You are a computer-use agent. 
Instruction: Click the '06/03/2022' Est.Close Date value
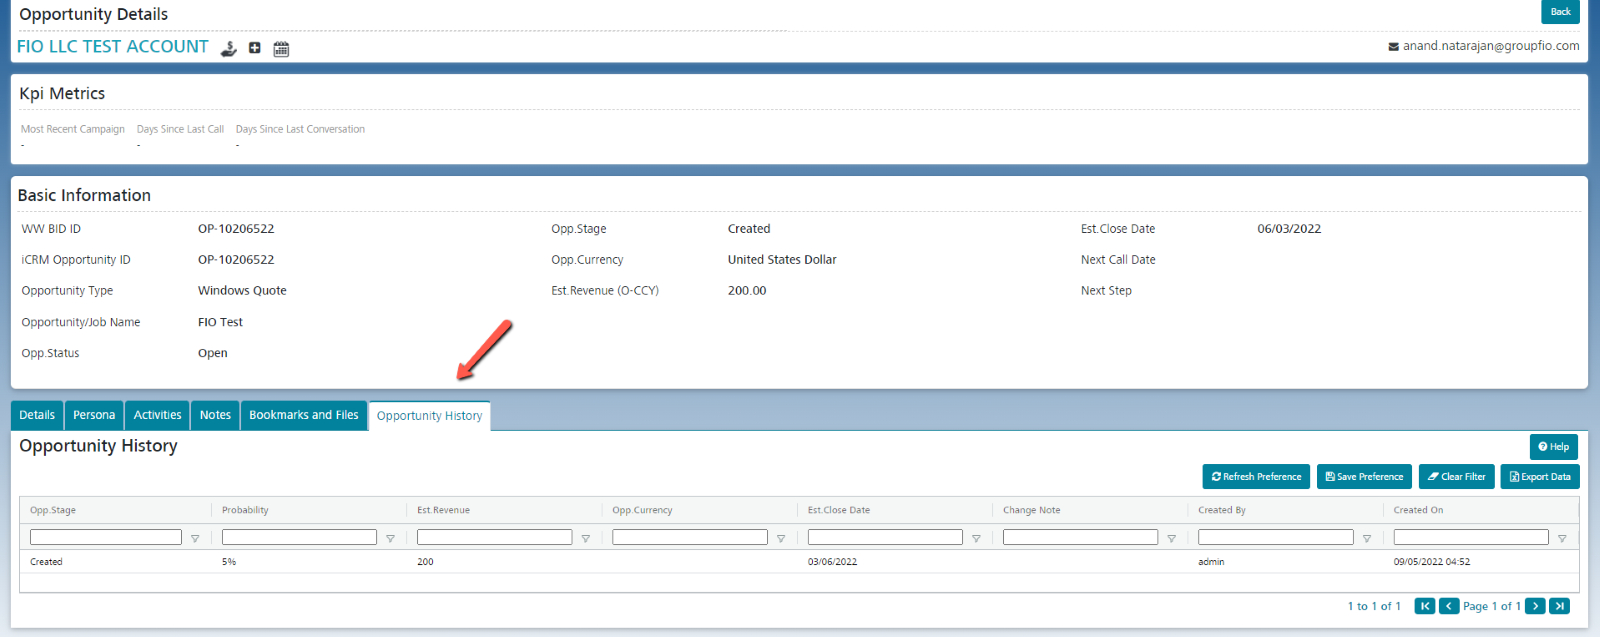(1289, 229)
